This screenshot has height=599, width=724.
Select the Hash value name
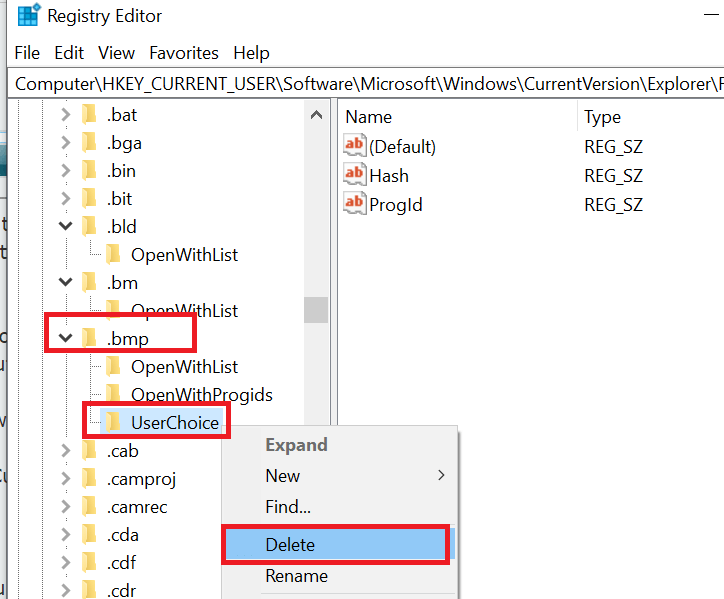[x=389, y=176]
